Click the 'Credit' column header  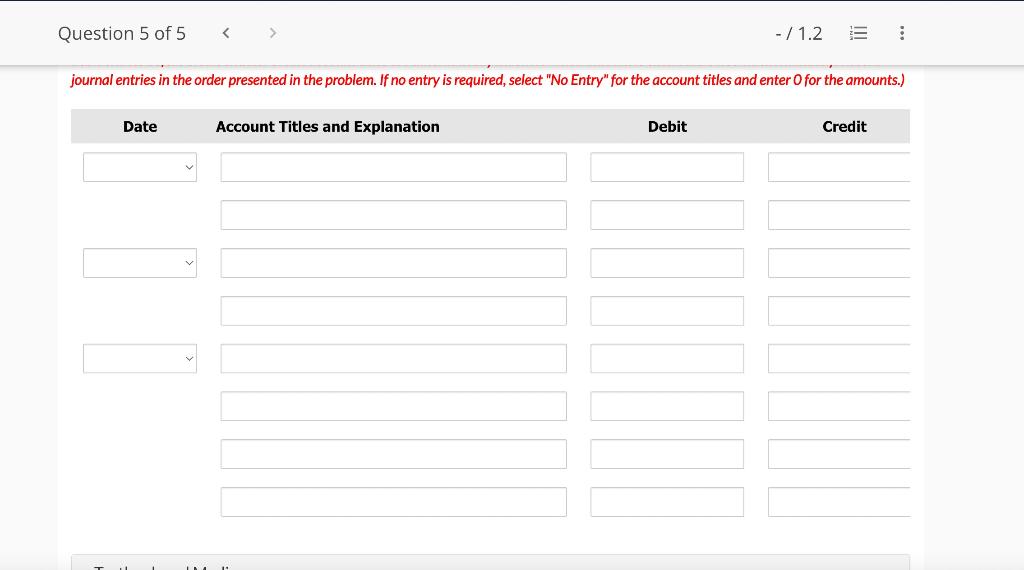844,127
